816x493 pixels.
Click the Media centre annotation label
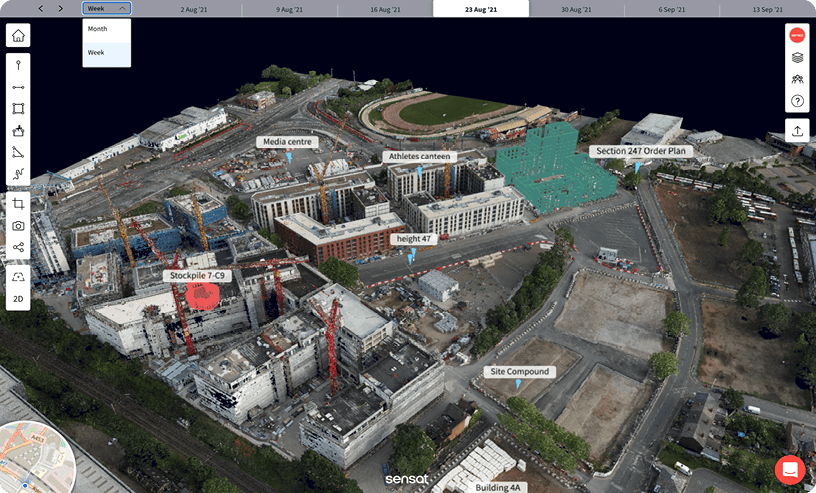287,142
